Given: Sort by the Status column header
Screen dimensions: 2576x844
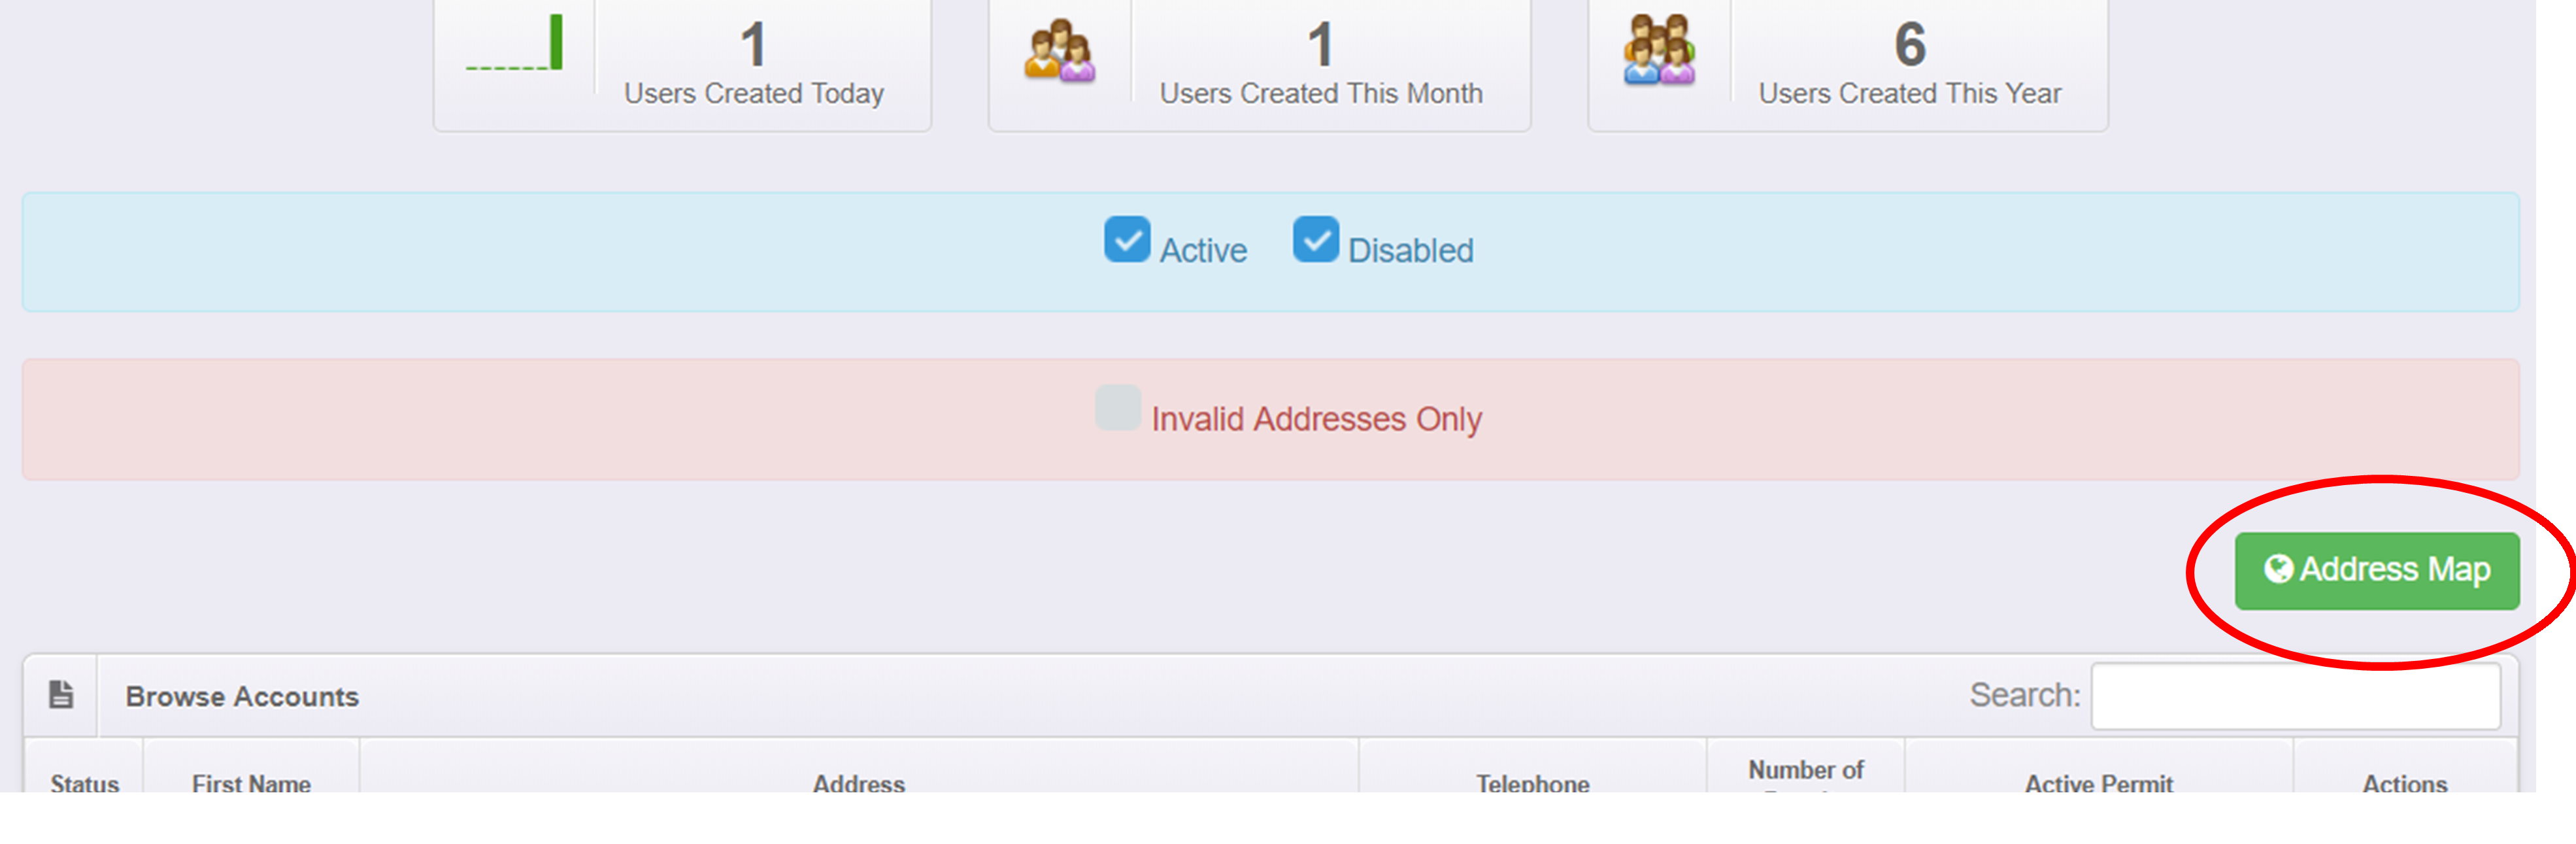Looking at the screenshot, I should tap(85, 782).
